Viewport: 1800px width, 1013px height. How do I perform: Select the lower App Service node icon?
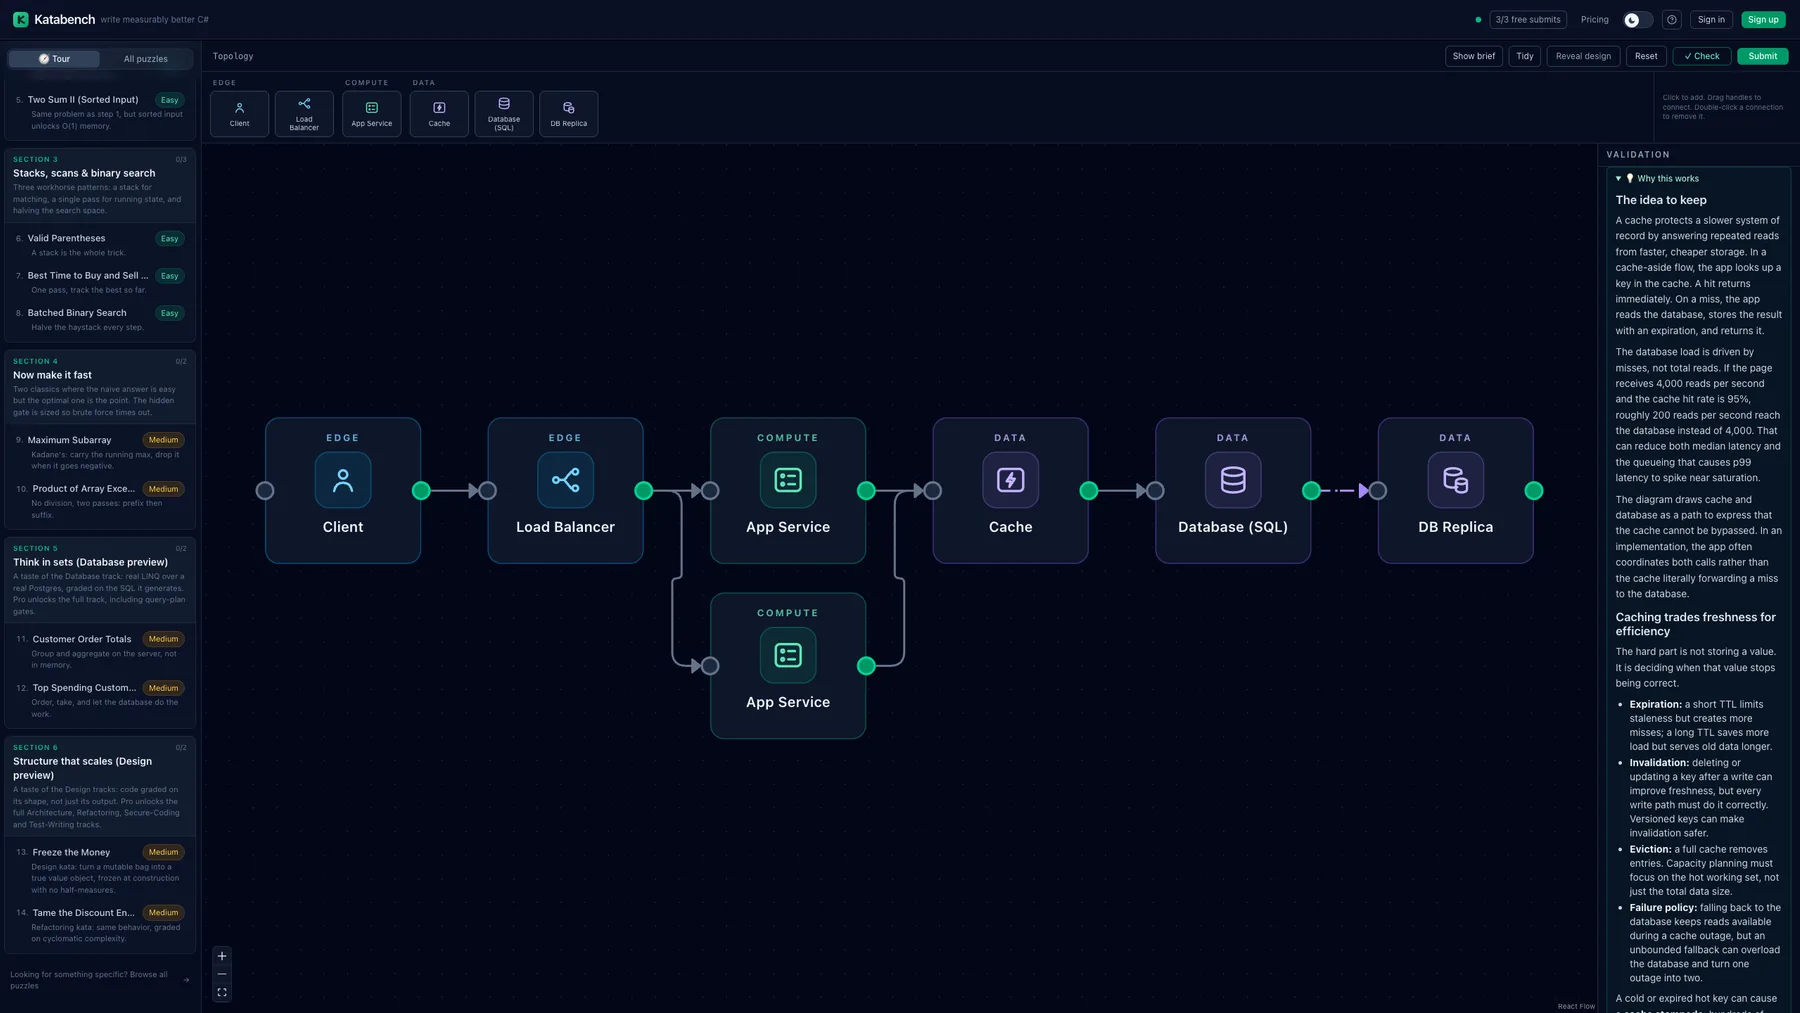788,655
